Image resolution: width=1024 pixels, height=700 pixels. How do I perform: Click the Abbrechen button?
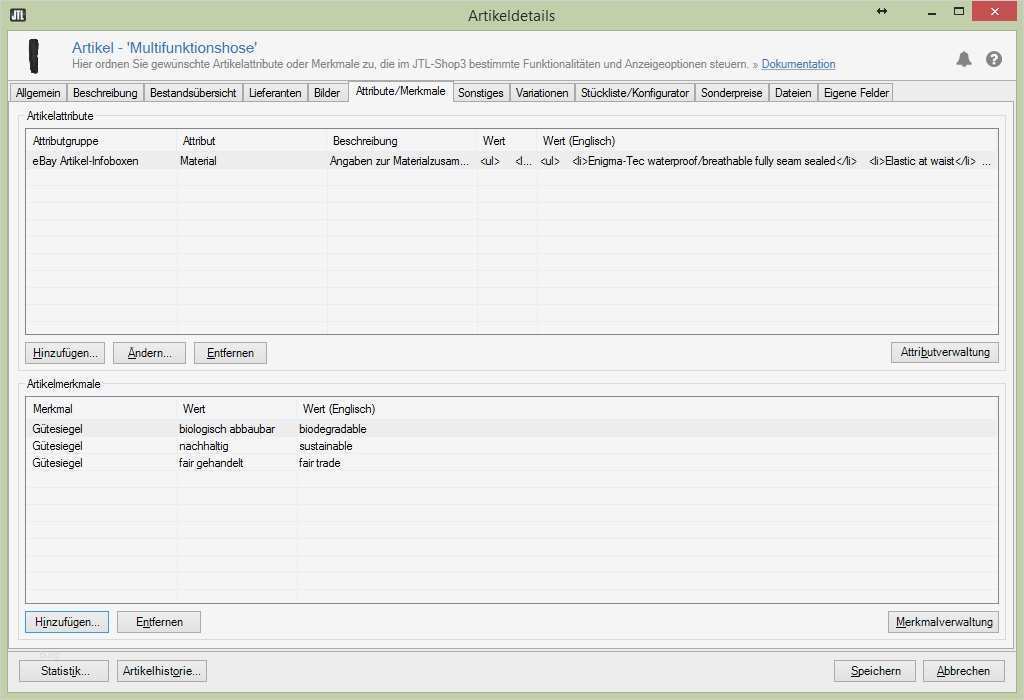pos(963,671)
